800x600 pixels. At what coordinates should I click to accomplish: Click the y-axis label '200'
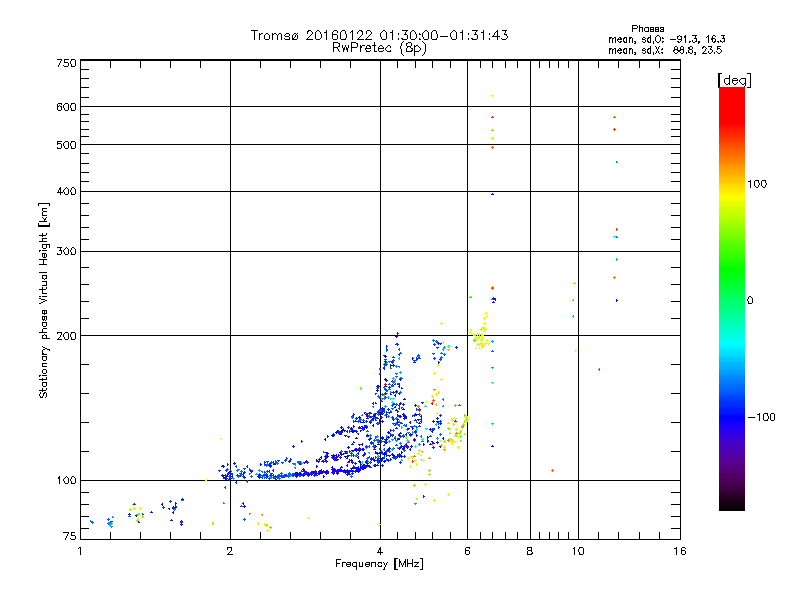(66, 336)
